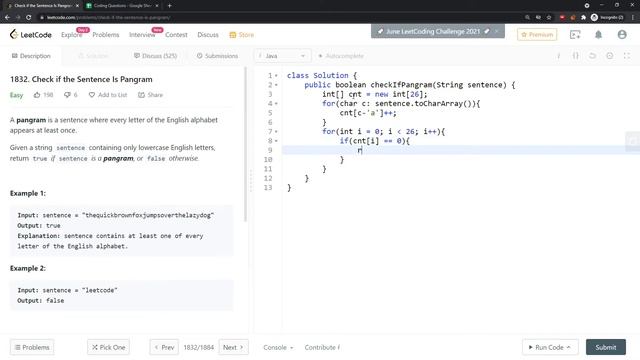
Task: Collapse the fold arrow on line 7
Action: coord(276,131)
